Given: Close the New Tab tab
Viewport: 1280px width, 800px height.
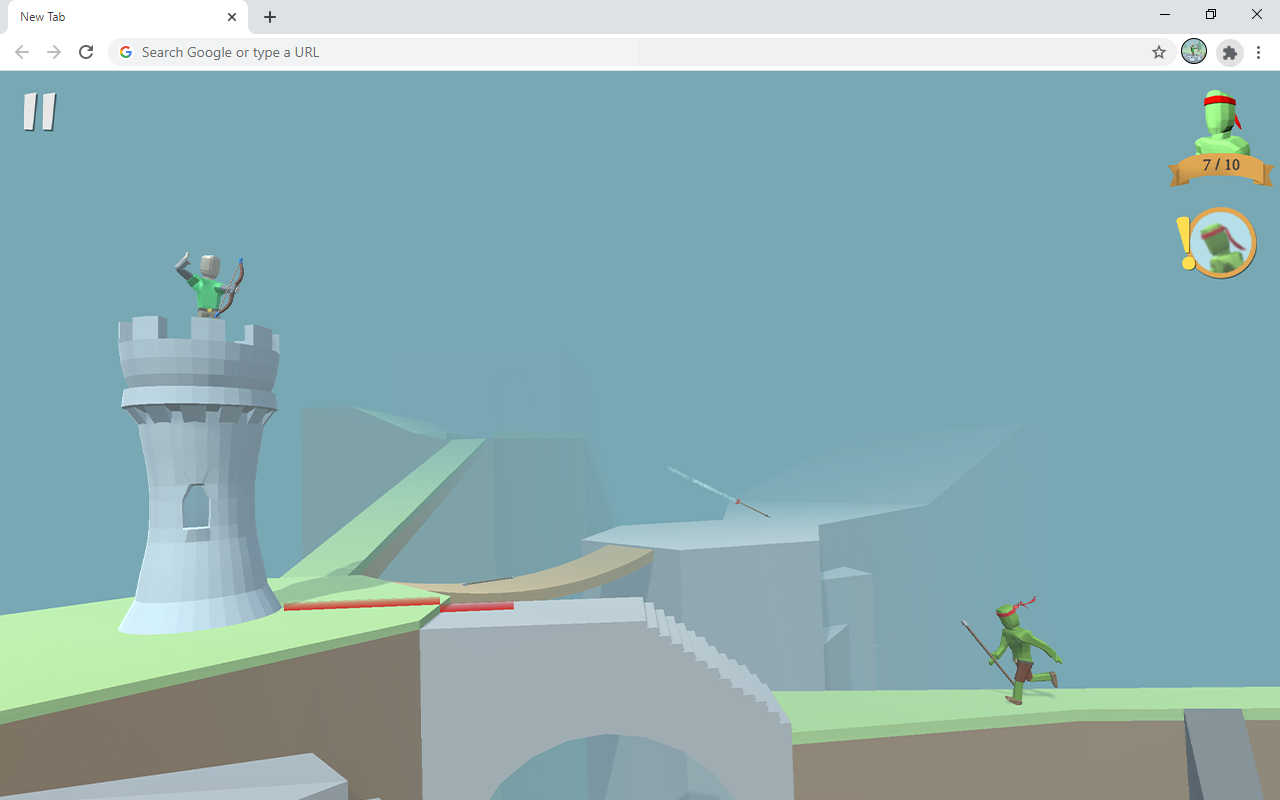Looking at the screenshot, I should coord(232,16).
